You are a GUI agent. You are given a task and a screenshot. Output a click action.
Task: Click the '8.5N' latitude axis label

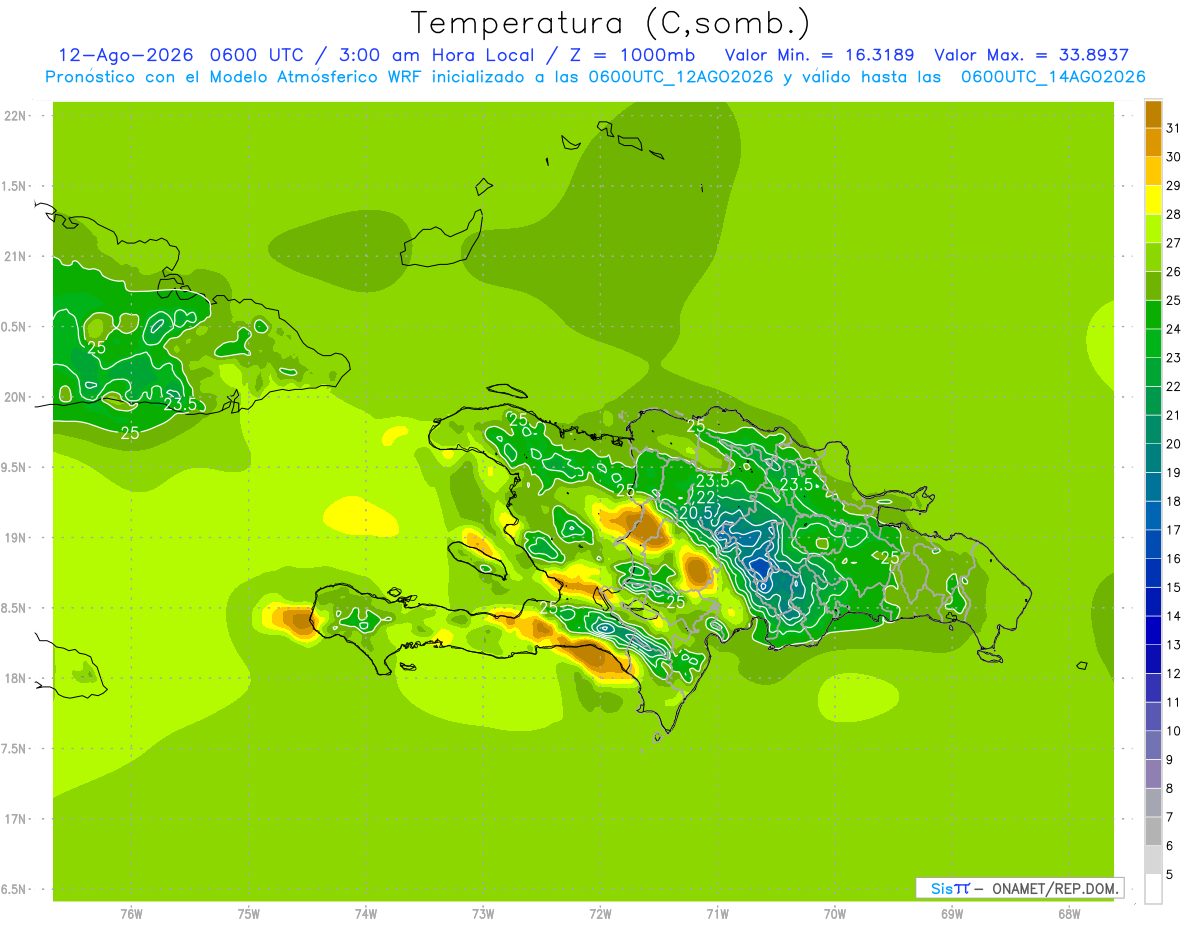tap(15, 609)
